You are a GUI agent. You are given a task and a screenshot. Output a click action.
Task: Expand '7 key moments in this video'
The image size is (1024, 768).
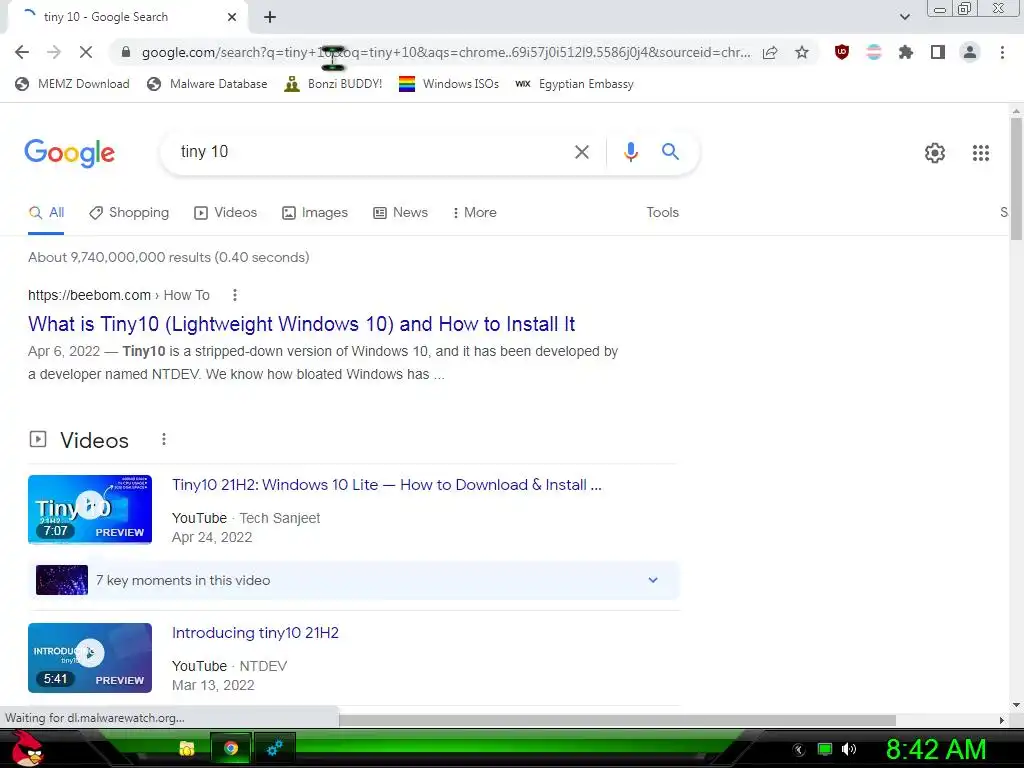click(x=354, y=580)
